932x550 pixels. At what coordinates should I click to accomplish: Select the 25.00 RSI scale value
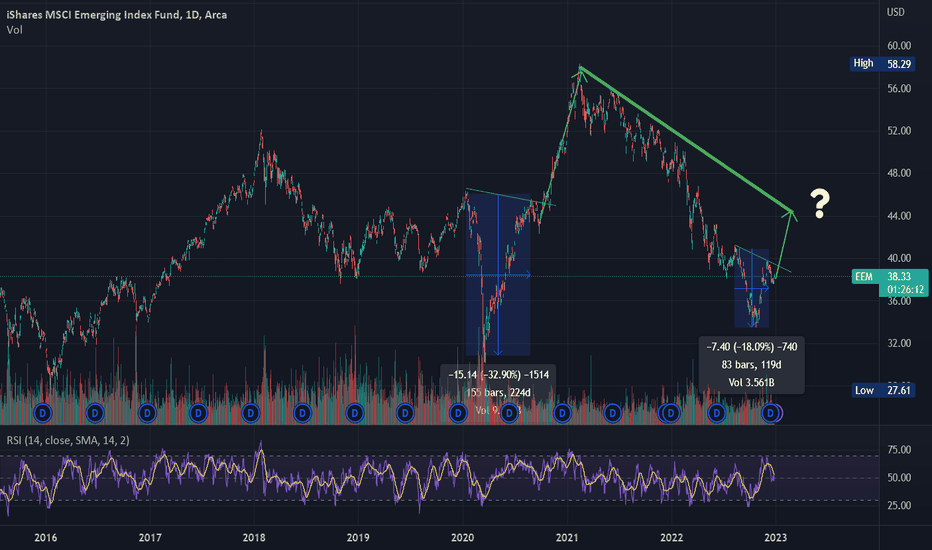pyautogui.click(x=899, y=505)
